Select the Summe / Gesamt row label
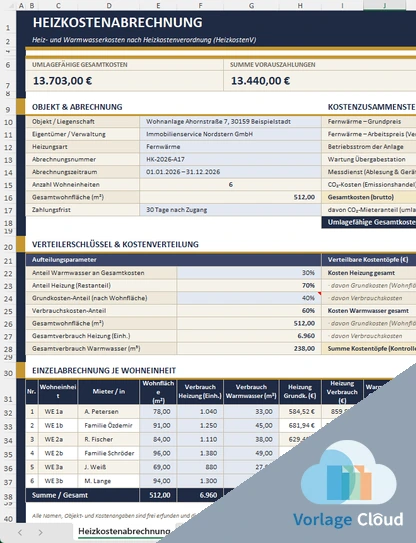 point(82,495)
